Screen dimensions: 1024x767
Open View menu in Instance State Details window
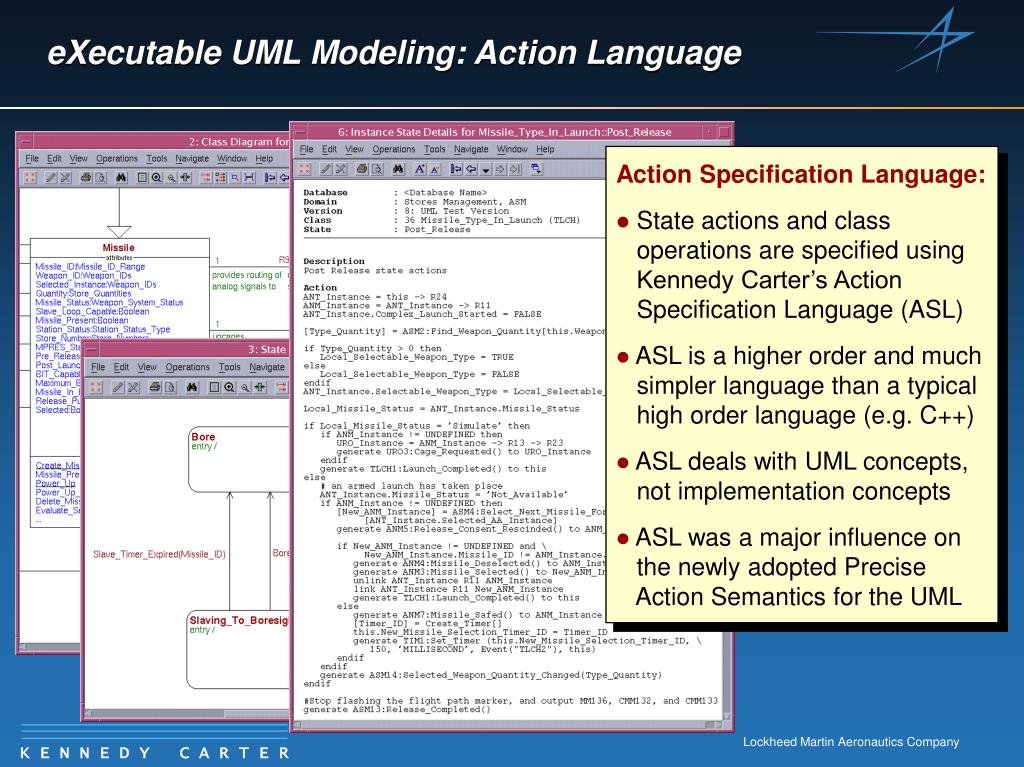point(354,149)
